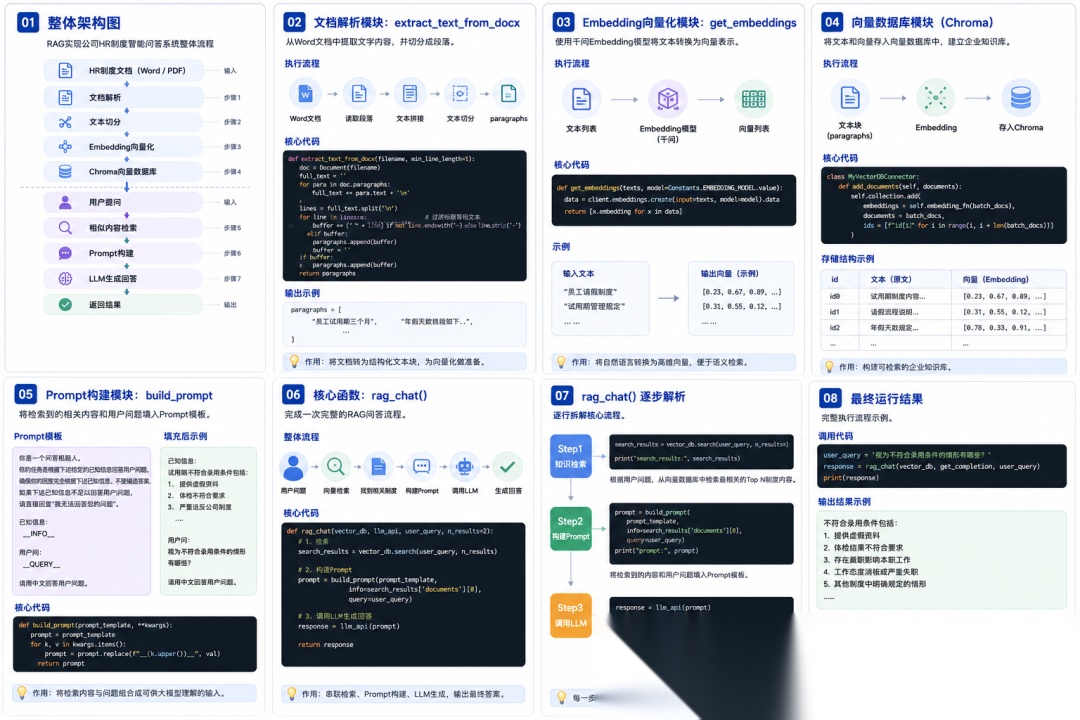Click the green Embedding icon in panel 04
The width and height of the screenshot is (1080, 720).
tap(935, 98)
